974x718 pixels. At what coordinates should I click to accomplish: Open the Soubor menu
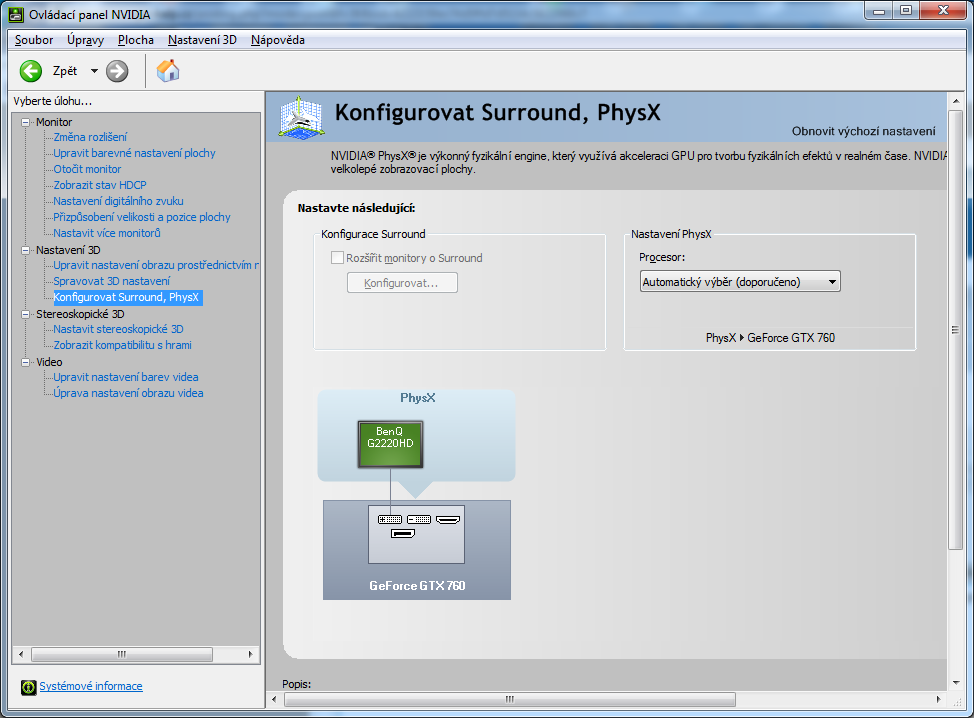[34, 40]
